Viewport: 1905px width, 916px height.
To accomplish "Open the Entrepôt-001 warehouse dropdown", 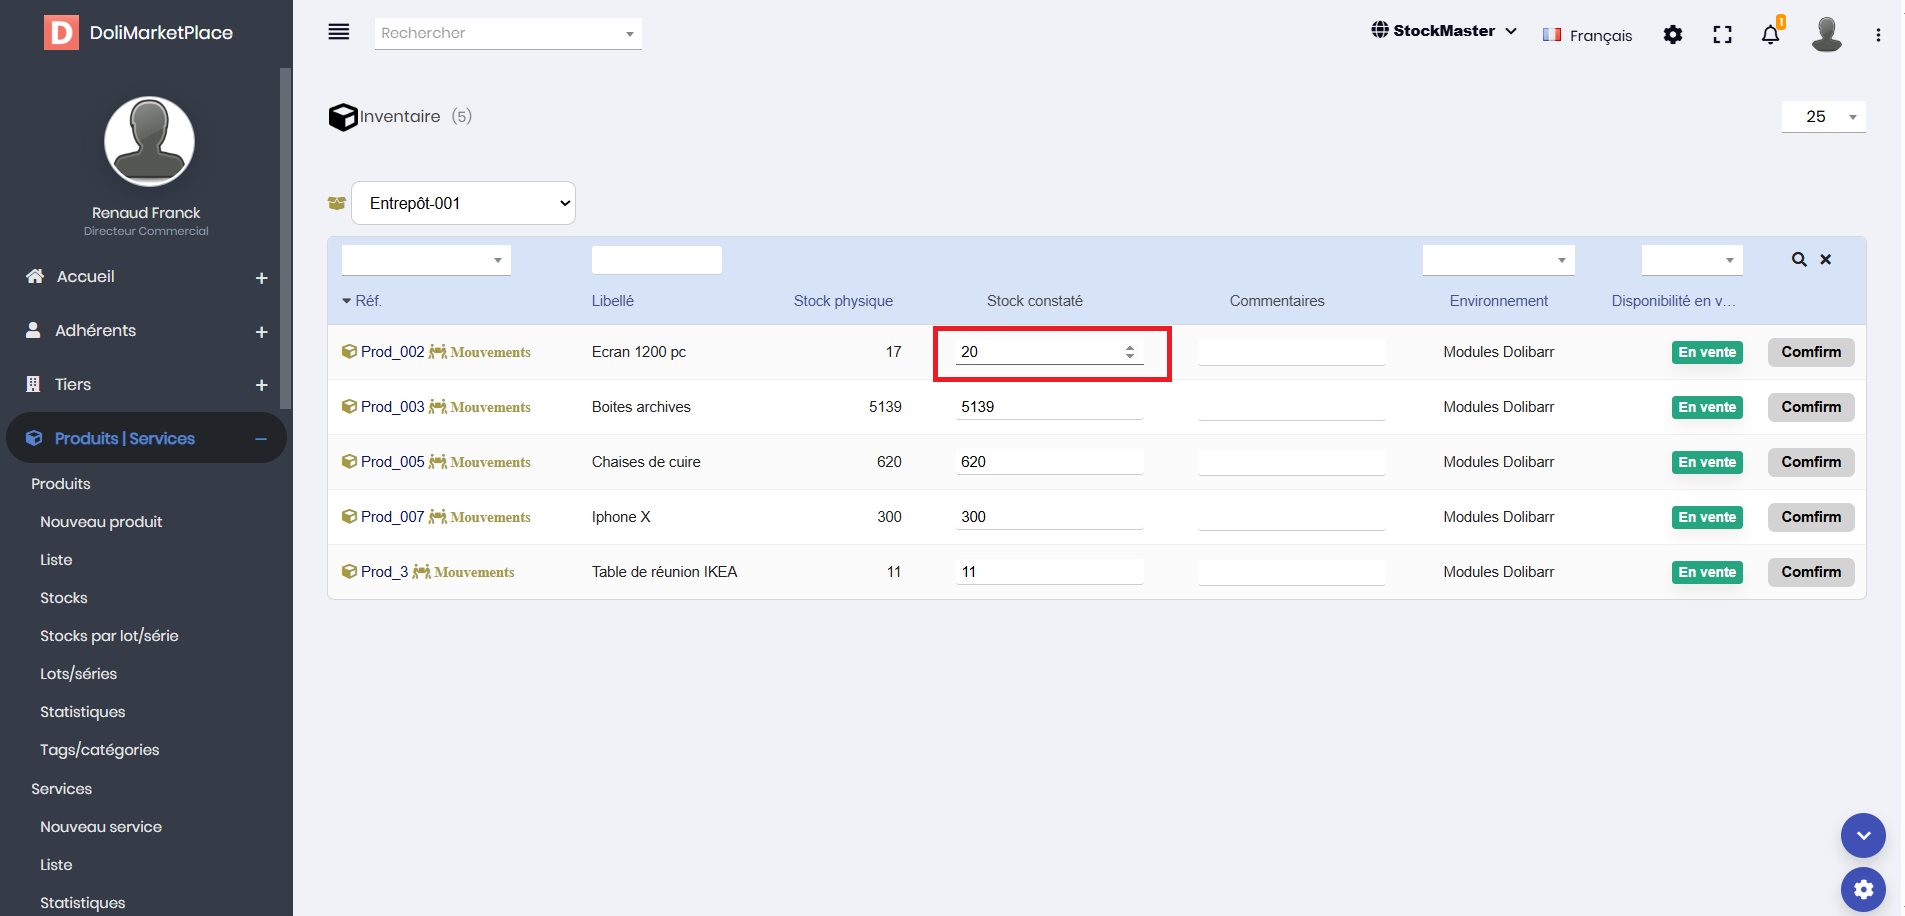I will (463, 203).
